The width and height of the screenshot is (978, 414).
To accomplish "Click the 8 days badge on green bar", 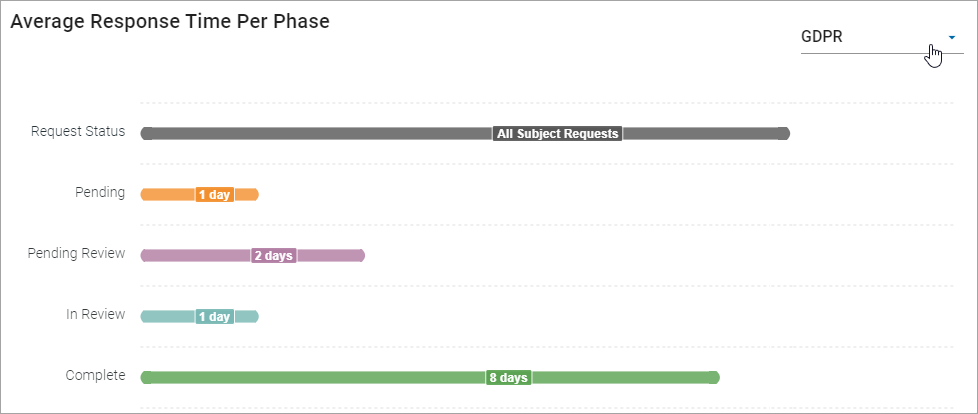I will click(x=508, y=378).
